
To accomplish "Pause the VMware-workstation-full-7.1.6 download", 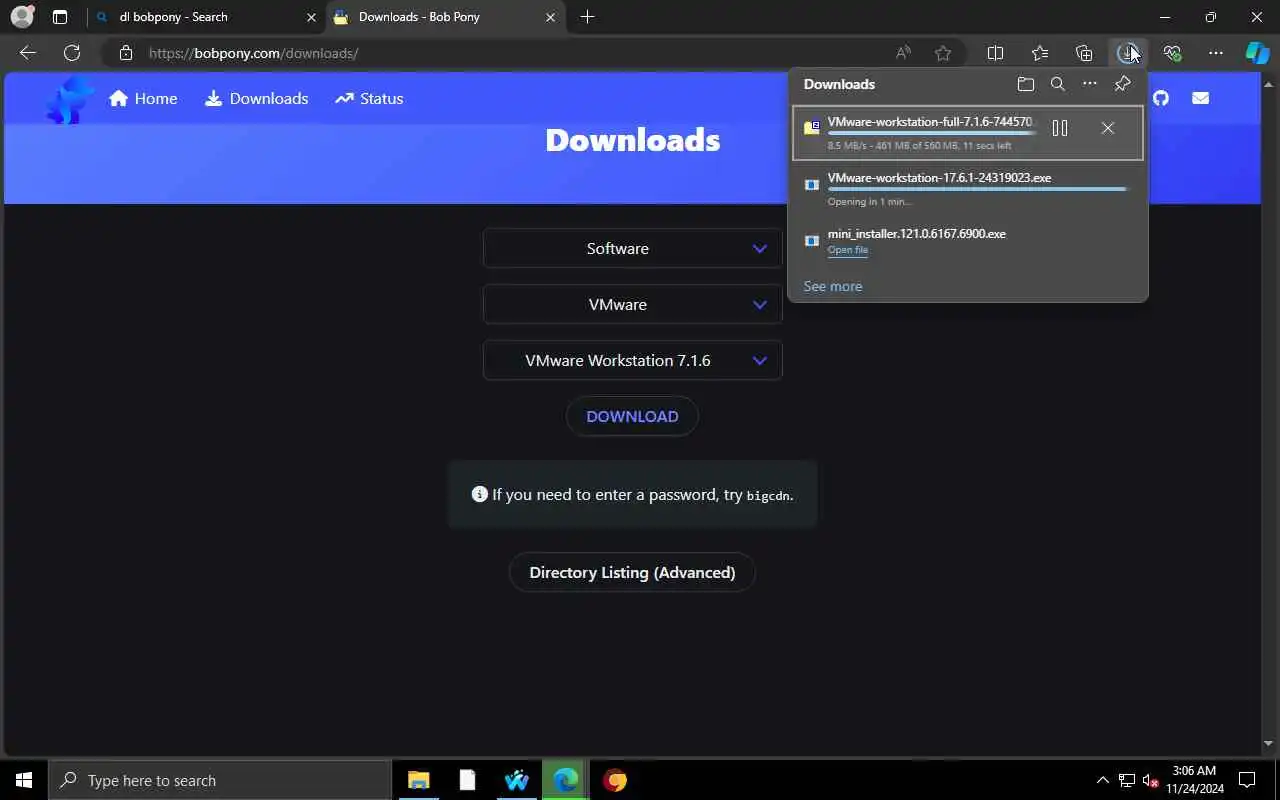I will [1060, 128].
